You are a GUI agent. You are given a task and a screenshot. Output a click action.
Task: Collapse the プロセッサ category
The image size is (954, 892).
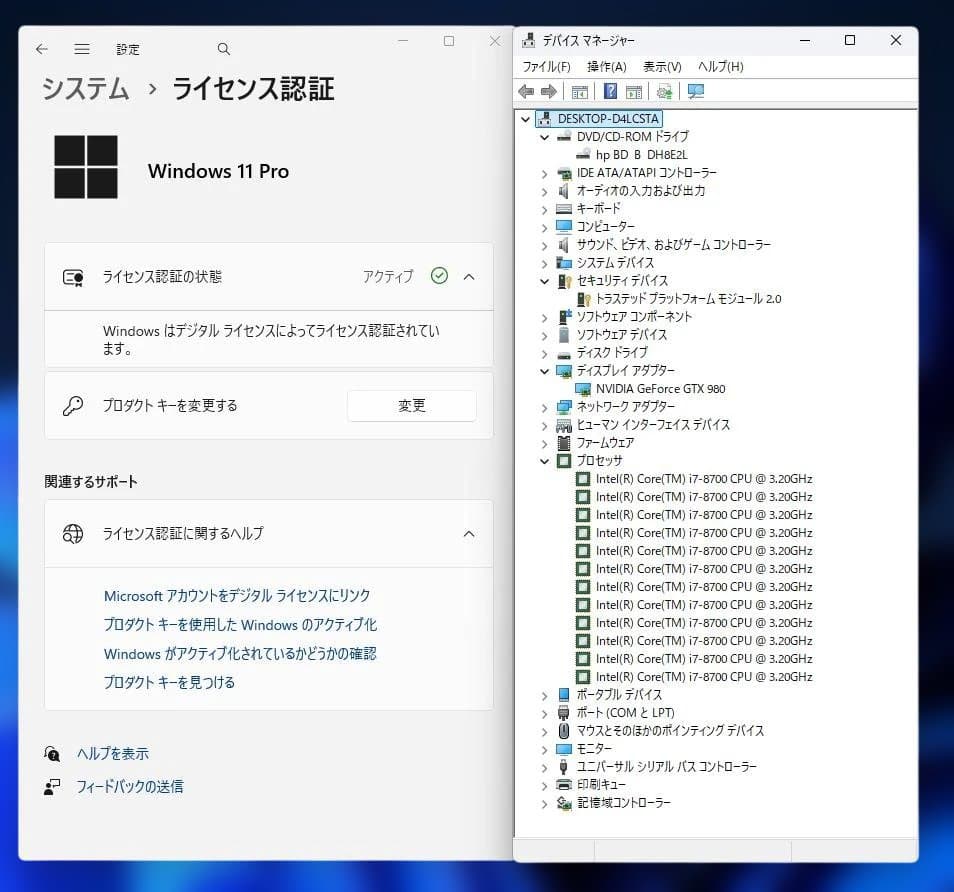[544, 461]
